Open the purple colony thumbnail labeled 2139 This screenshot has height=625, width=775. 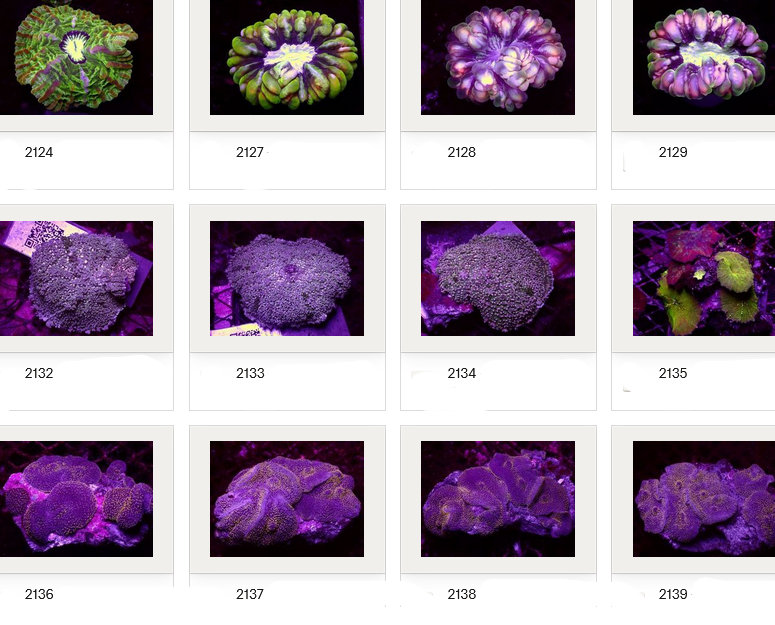704,499
